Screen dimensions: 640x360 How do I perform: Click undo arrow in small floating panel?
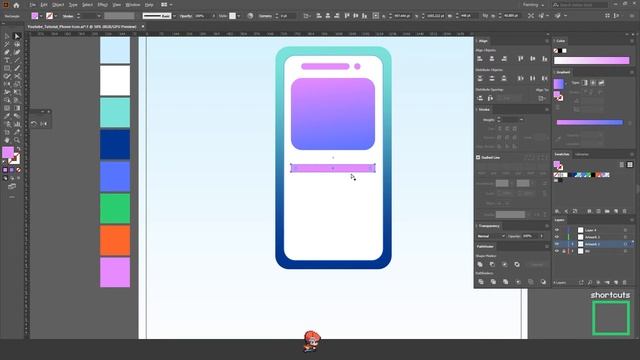[34, 124]
